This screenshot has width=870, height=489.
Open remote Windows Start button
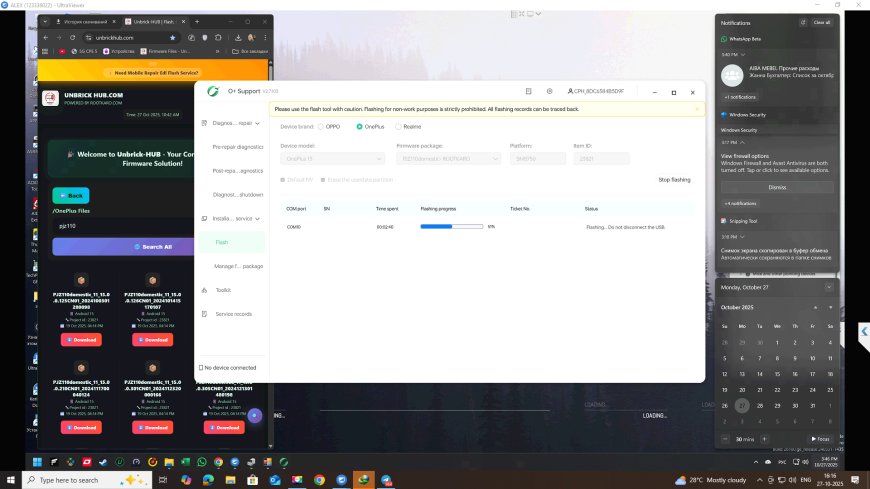37,462
